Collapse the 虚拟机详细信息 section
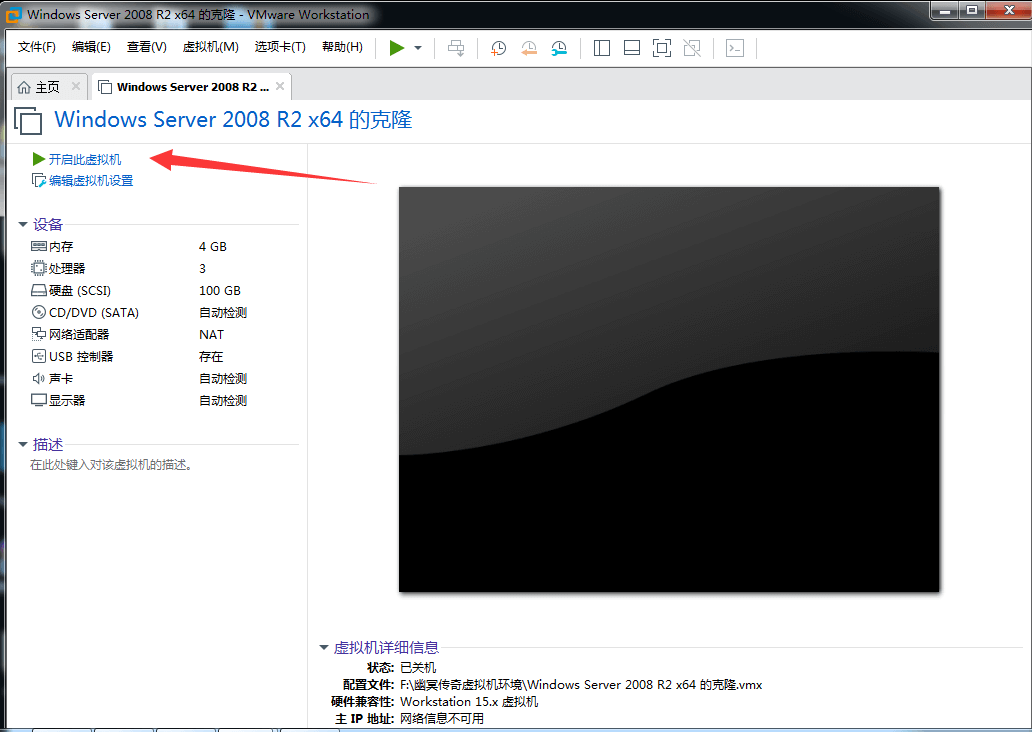The width and height of the screenshot is (1032, 732). [324, 648]
